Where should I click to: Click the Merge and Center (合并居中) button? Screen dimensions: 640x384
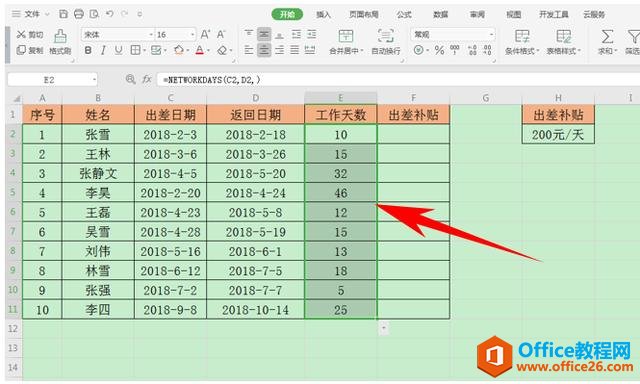pos(346,42)
